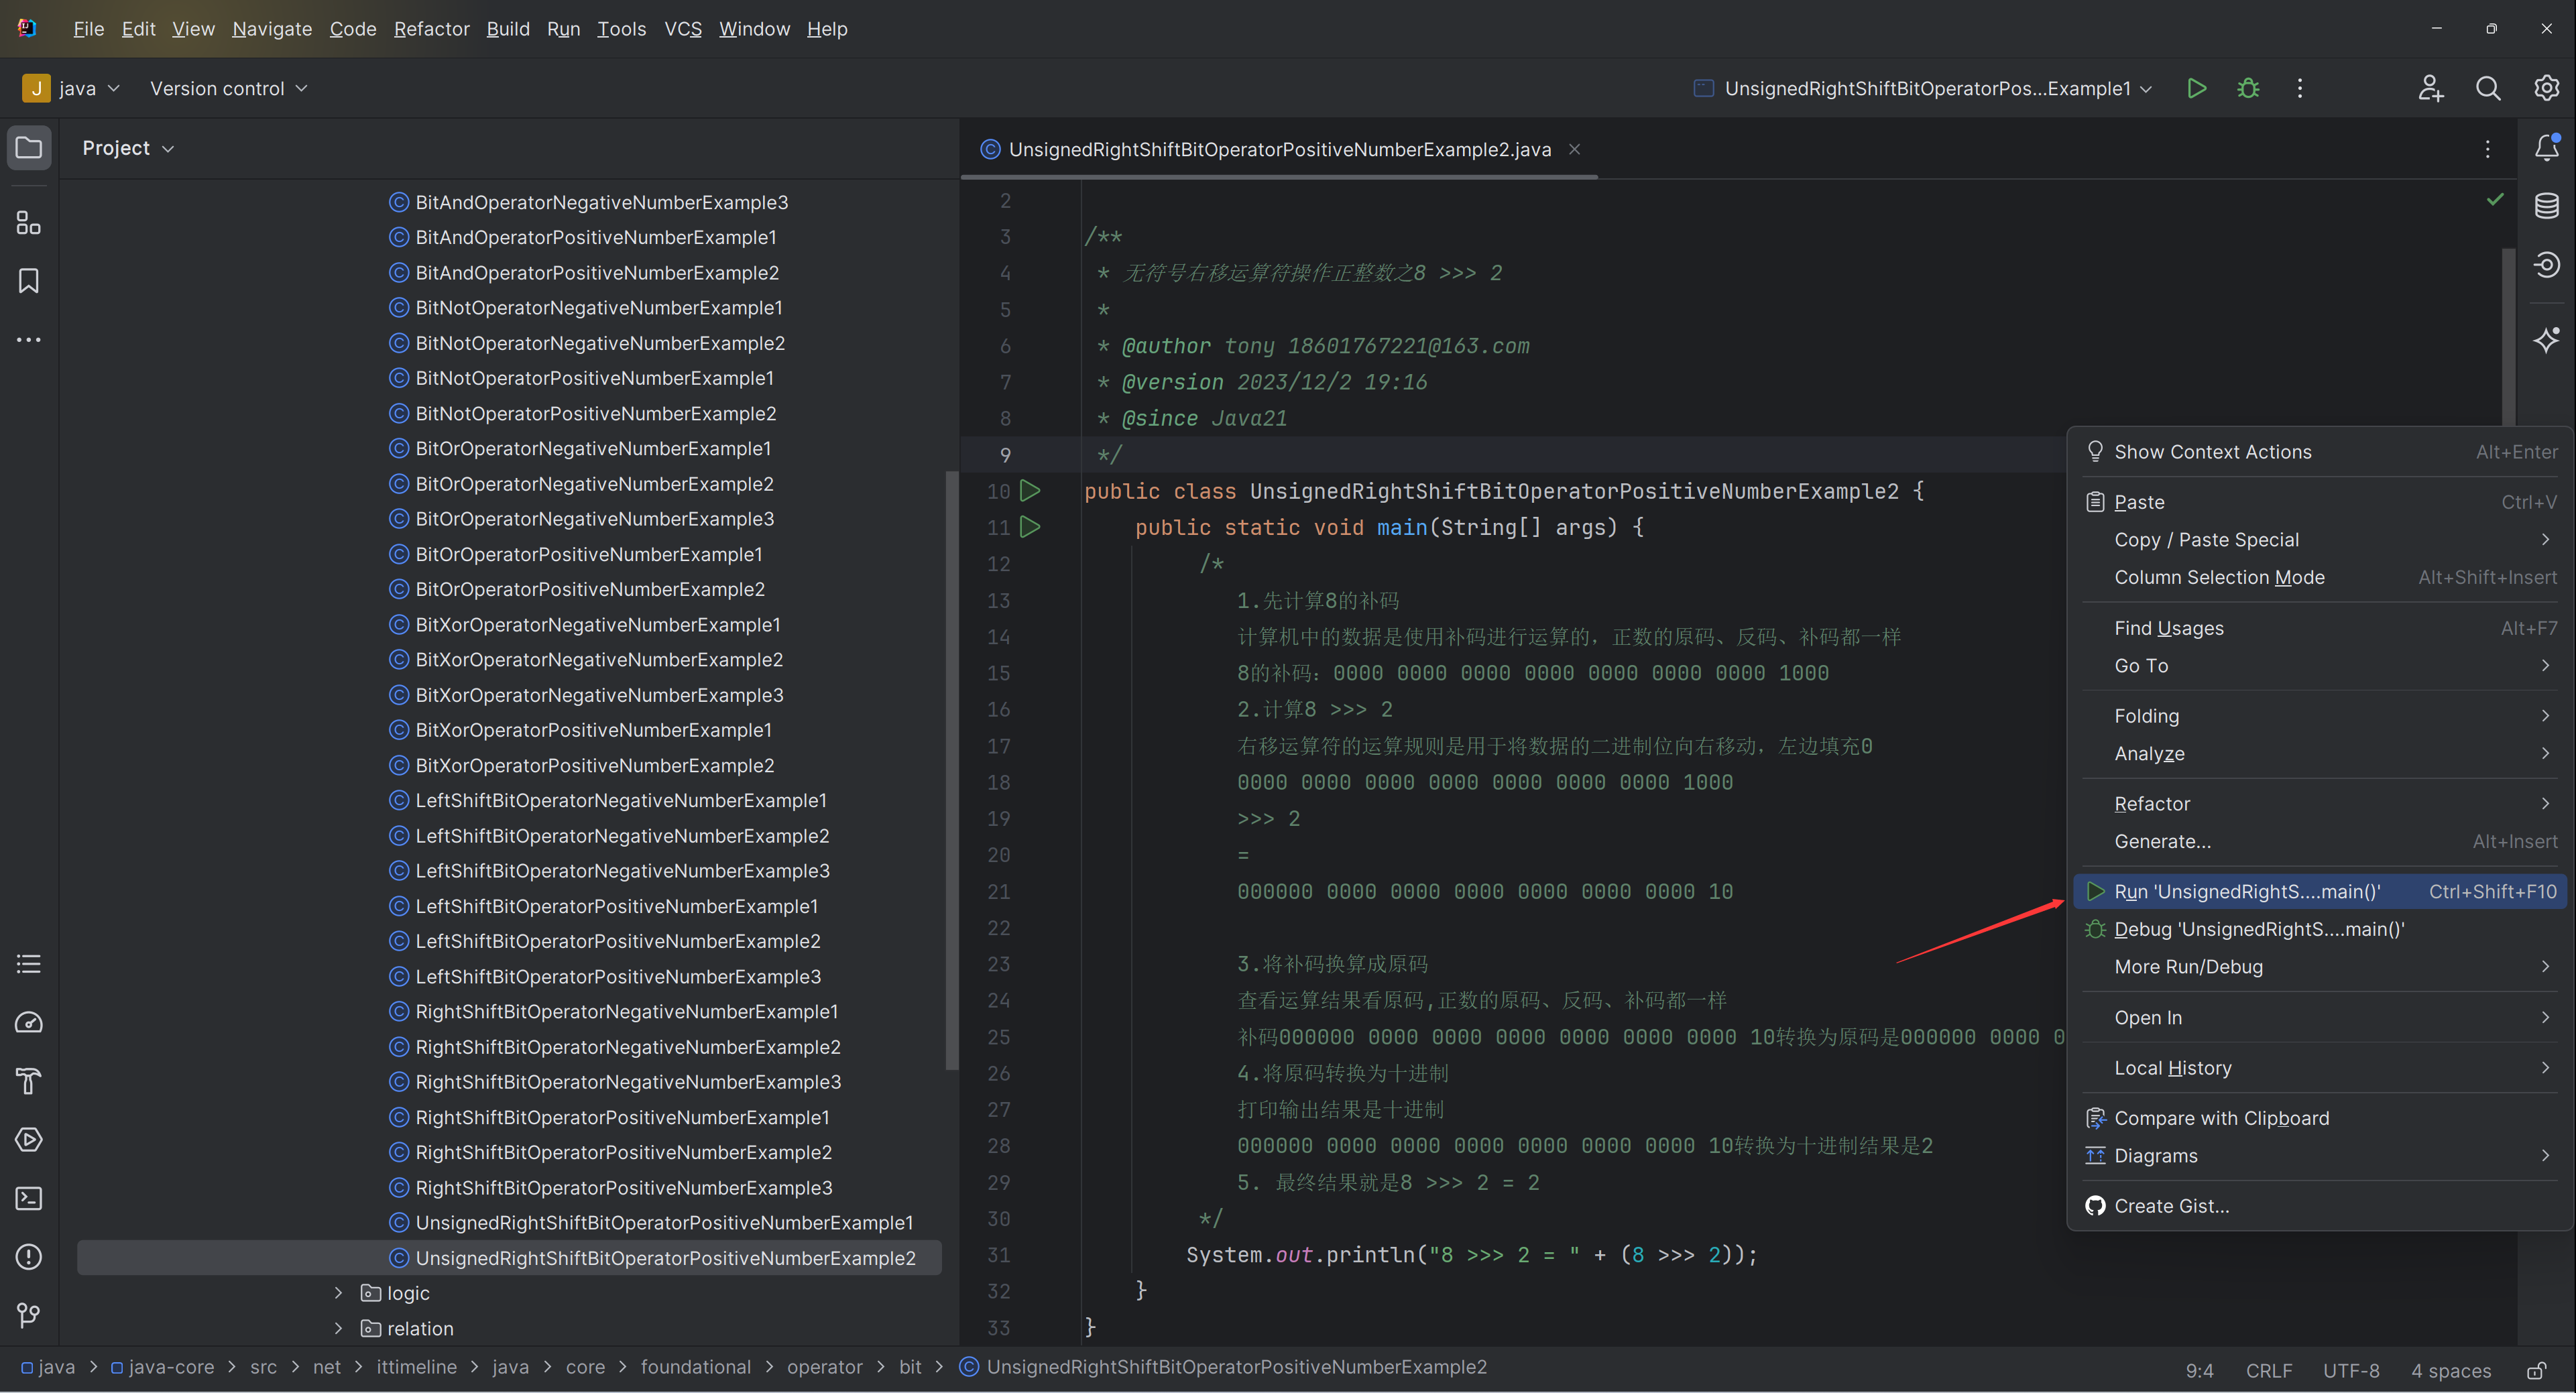Select UnsignedRightShiftBitOperatorPositiveNumberExample1 in project tree
Screen dimensions: 2576x1393
(664, 1223)
